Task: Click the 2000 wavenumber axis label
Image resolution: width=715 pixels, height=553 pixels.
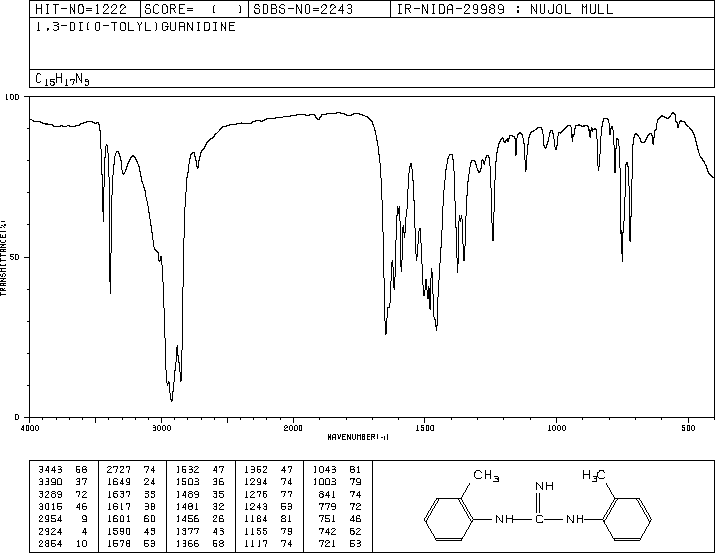Action: point(293,428)
